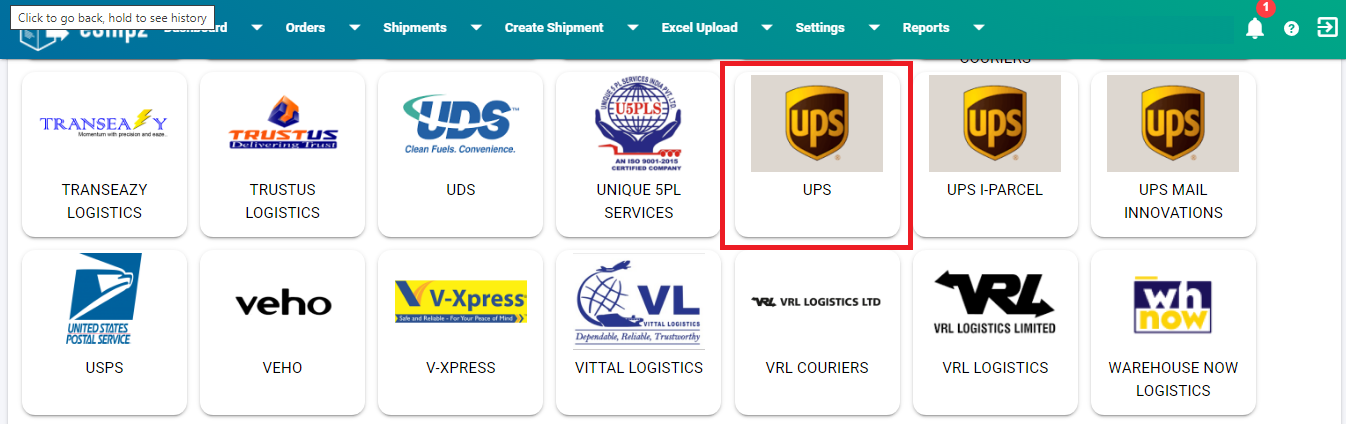
Task: Open the Create Shipment menu
Action: [554, 28]
